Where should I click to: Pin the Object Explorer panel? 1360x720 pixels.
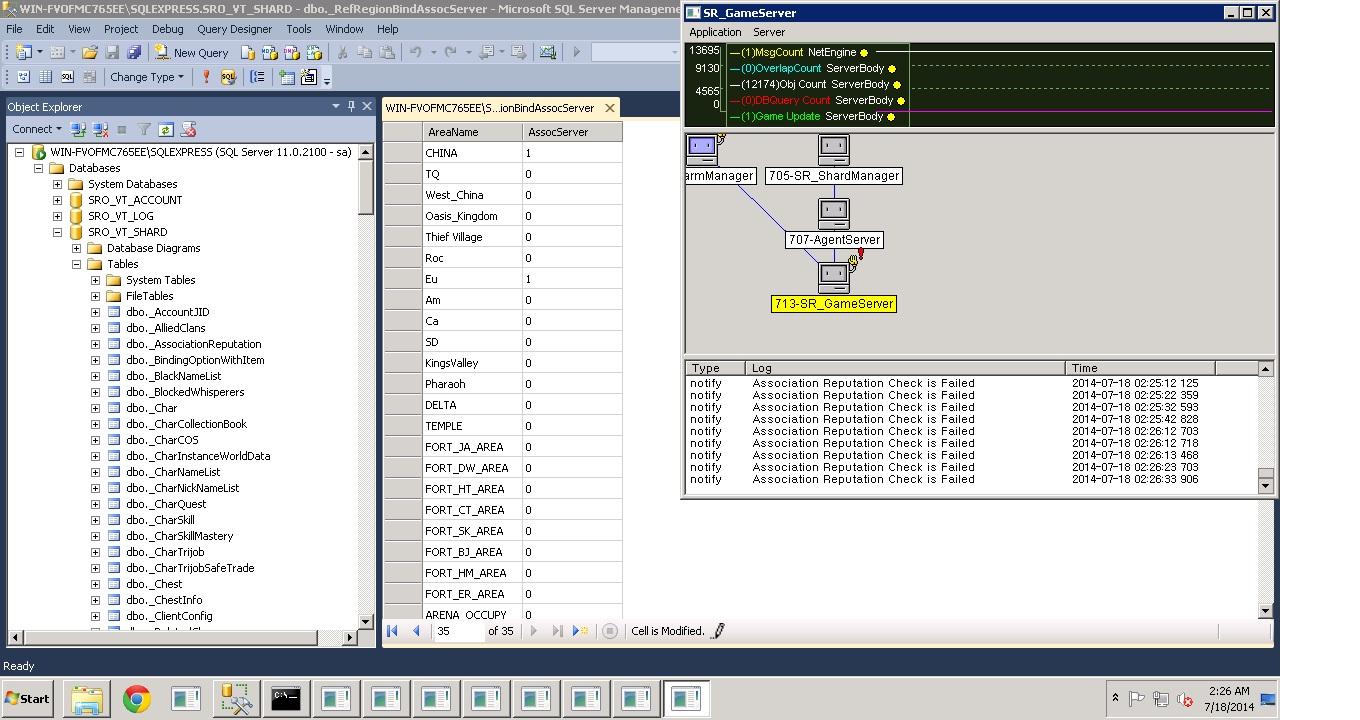pos(351,106)
